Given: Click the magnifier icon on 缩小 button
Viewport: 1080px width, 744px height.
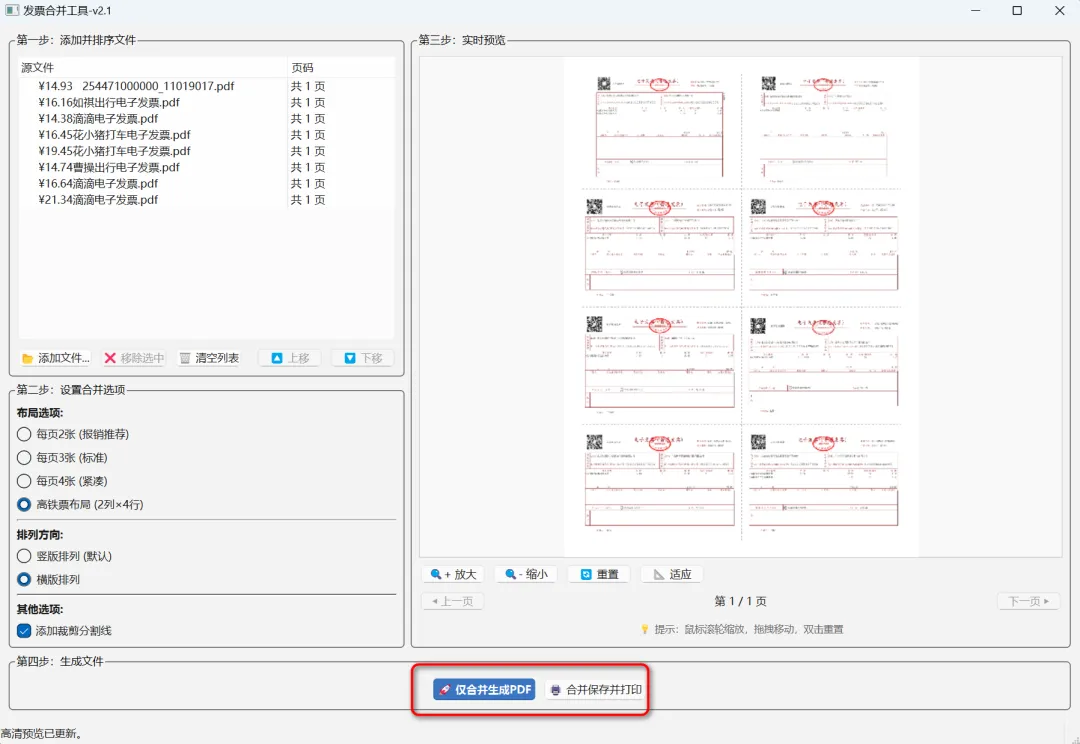Looking at the screenshot, I should 510,574.
